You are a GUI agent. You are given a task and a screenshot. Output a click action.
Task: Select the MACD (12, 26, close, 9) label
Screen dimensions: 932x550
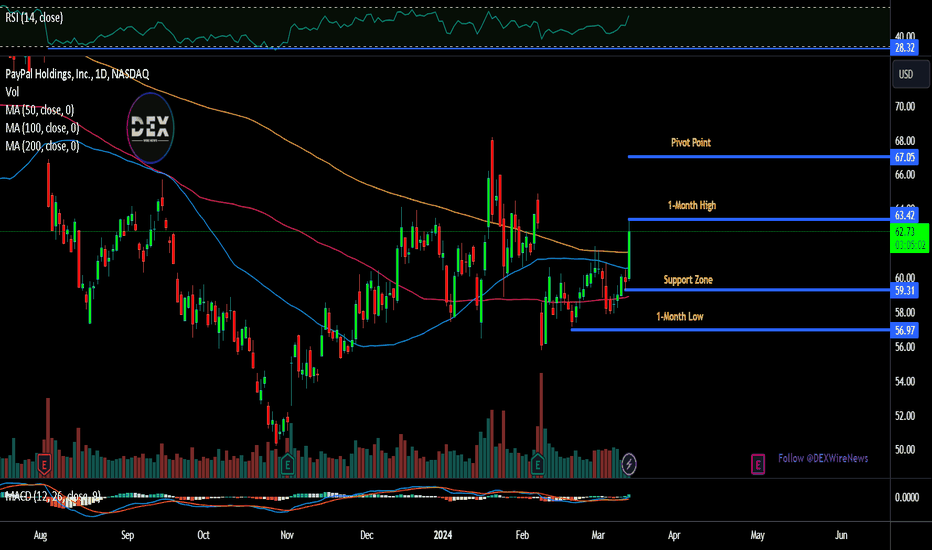(53, 496)
